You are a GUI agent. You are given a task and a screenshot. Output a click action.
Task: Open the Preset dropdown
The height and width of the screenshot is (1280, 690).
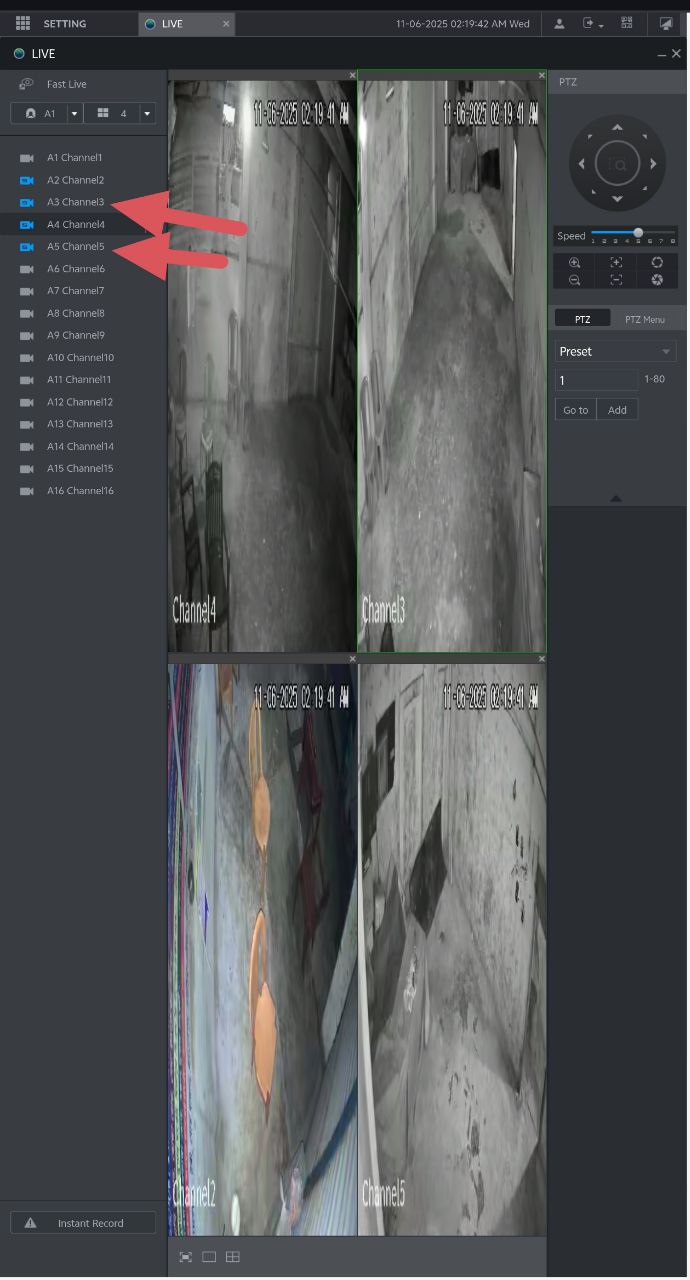[x=615, y=351]
